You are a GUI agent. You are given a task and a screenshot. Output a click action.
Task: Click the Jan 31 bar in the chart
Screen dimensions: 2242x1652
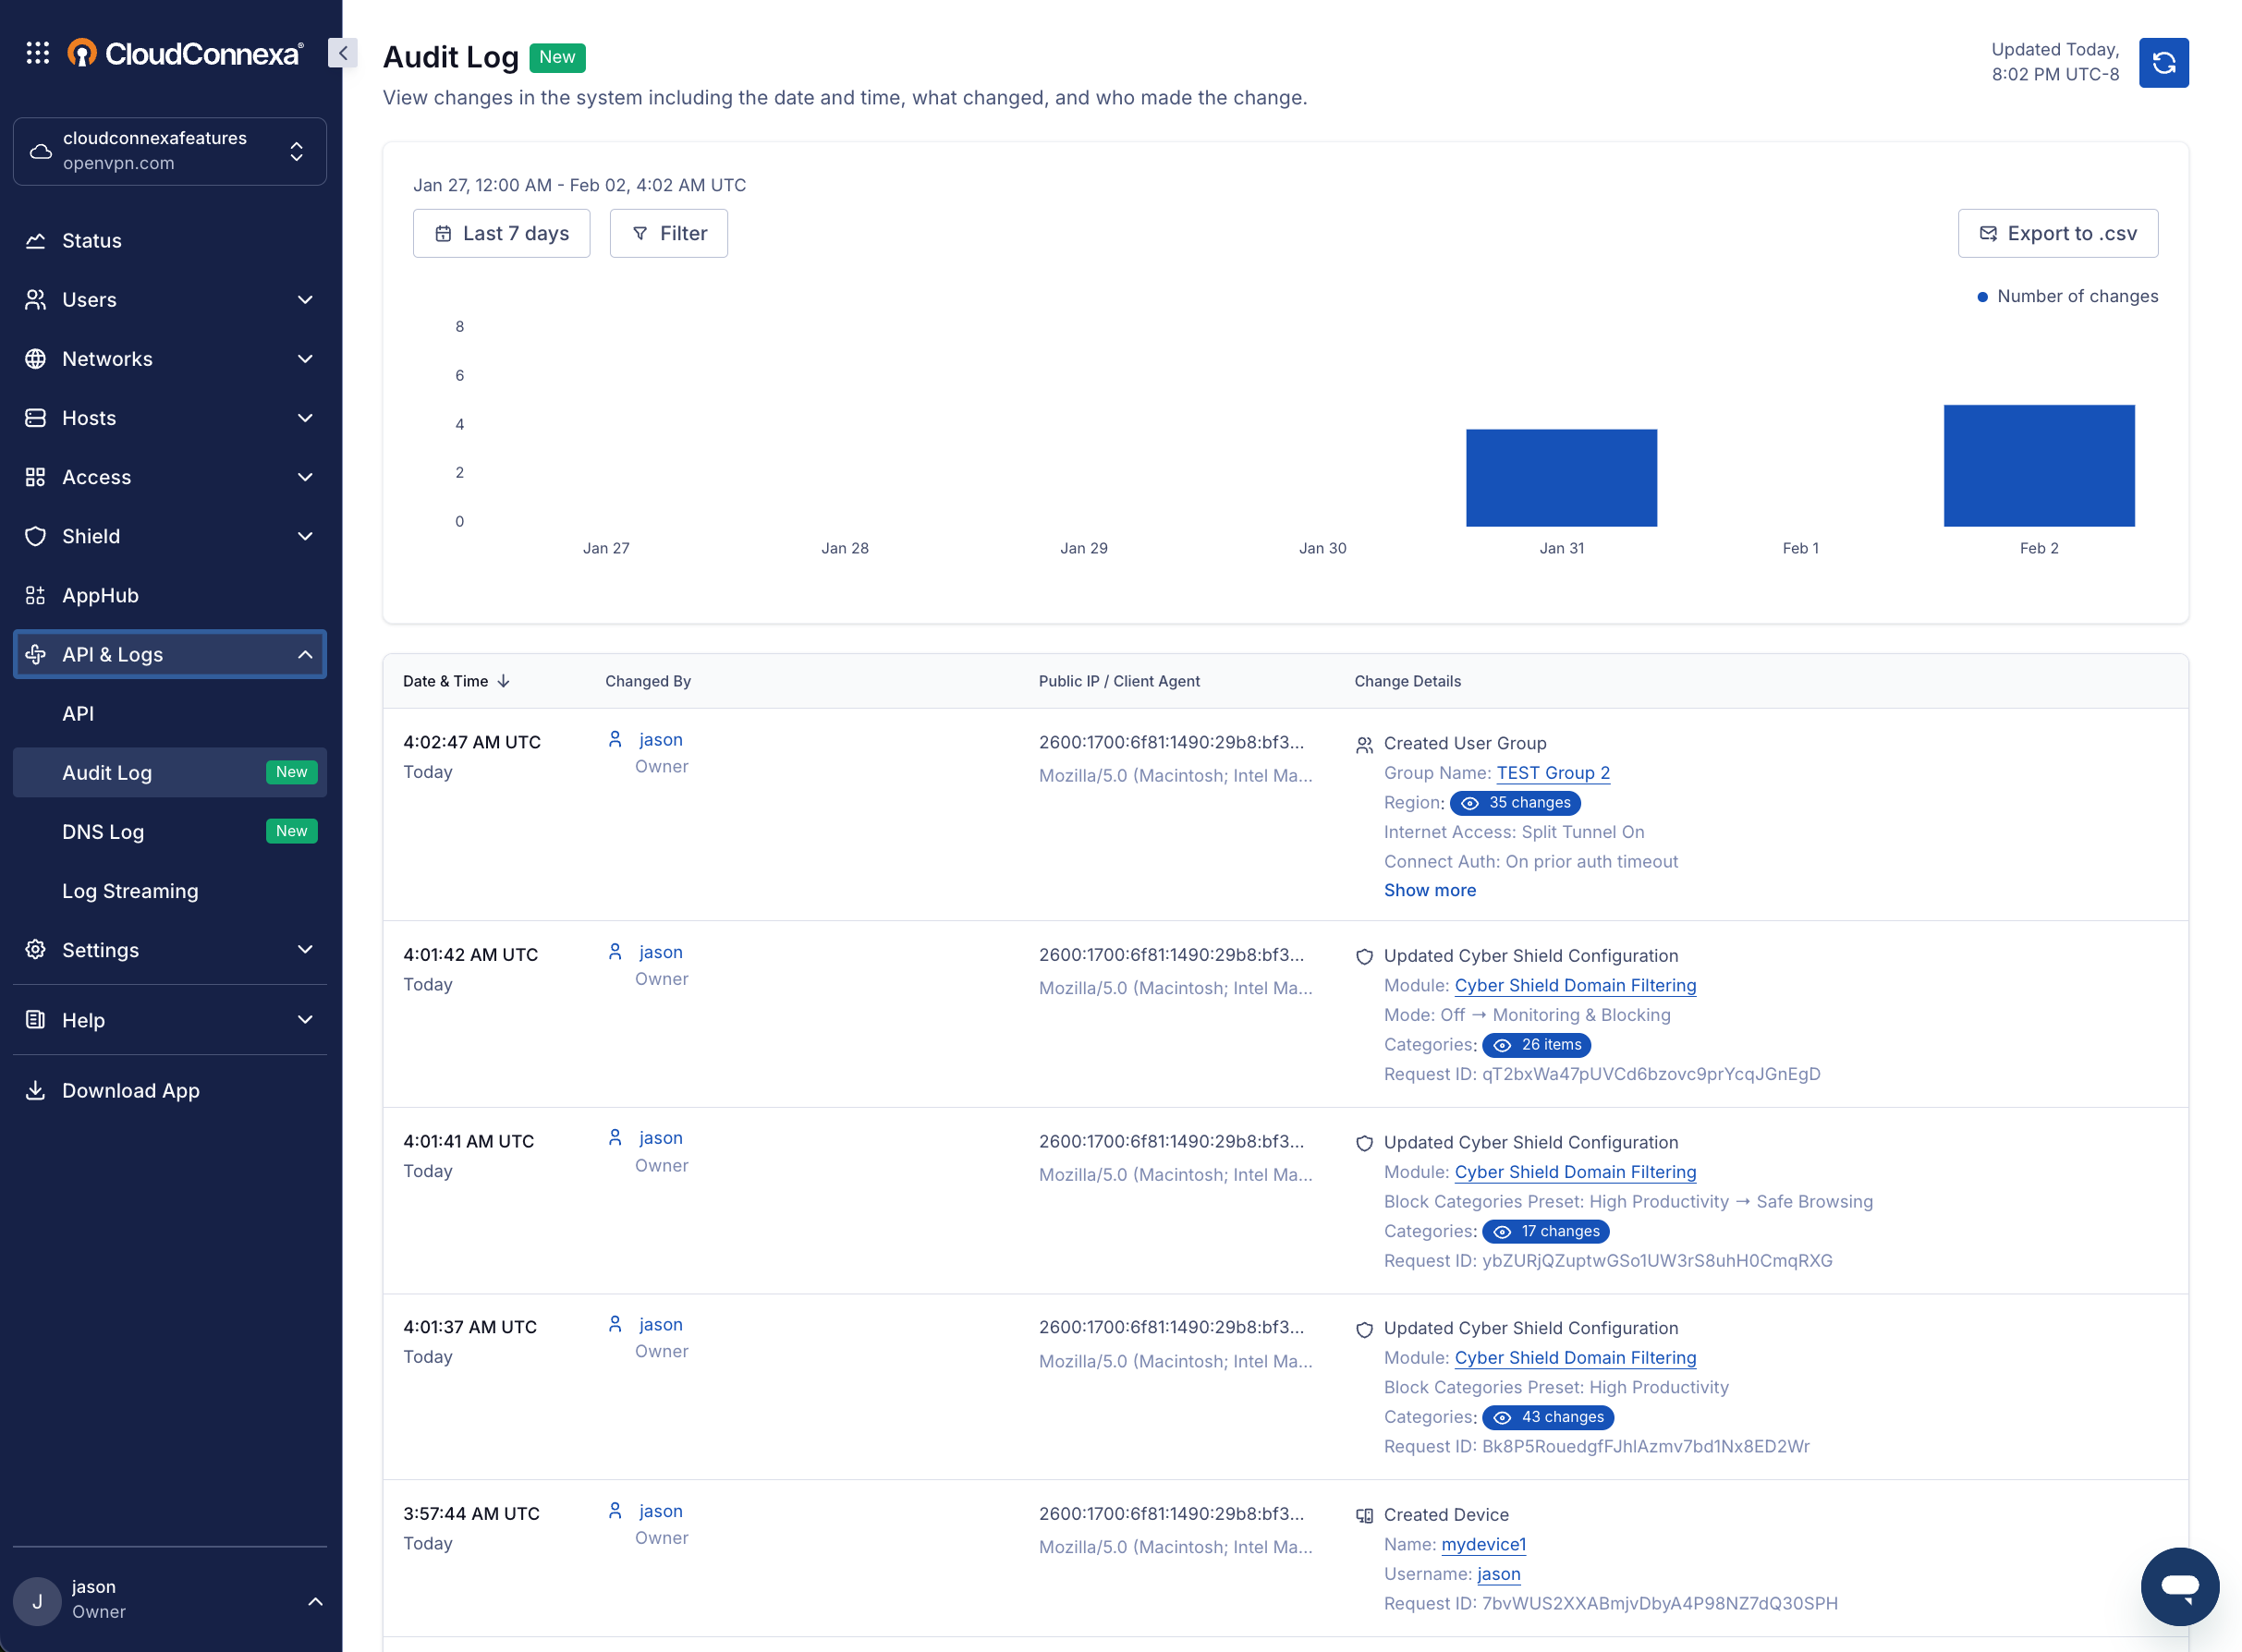pos(1560,477)
